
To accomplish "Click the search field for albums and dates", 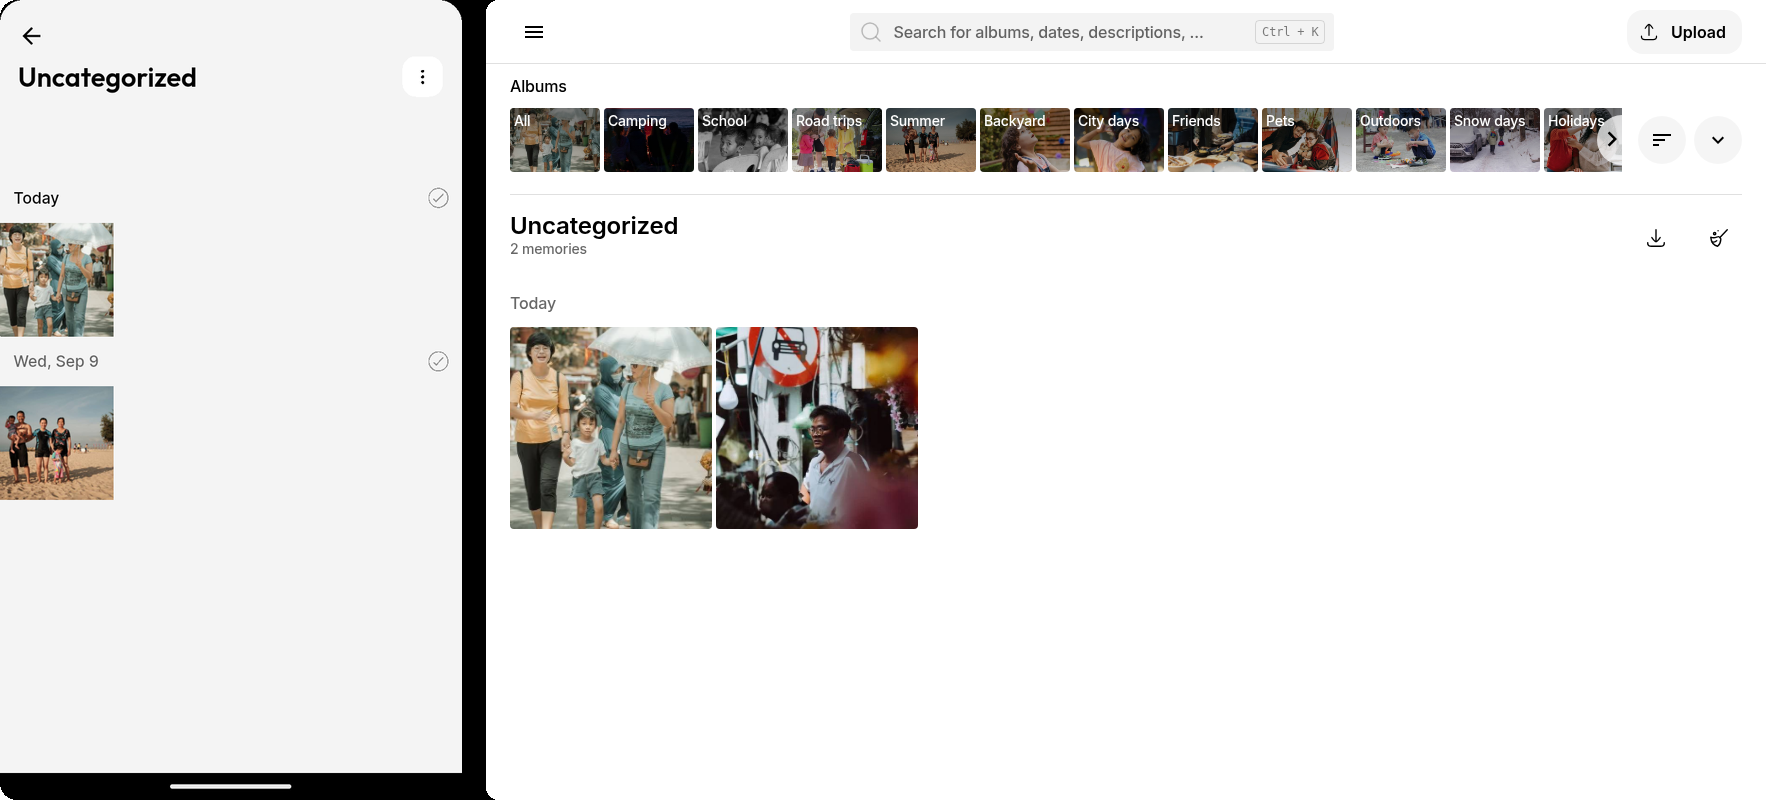I will tap(1092, 32).
